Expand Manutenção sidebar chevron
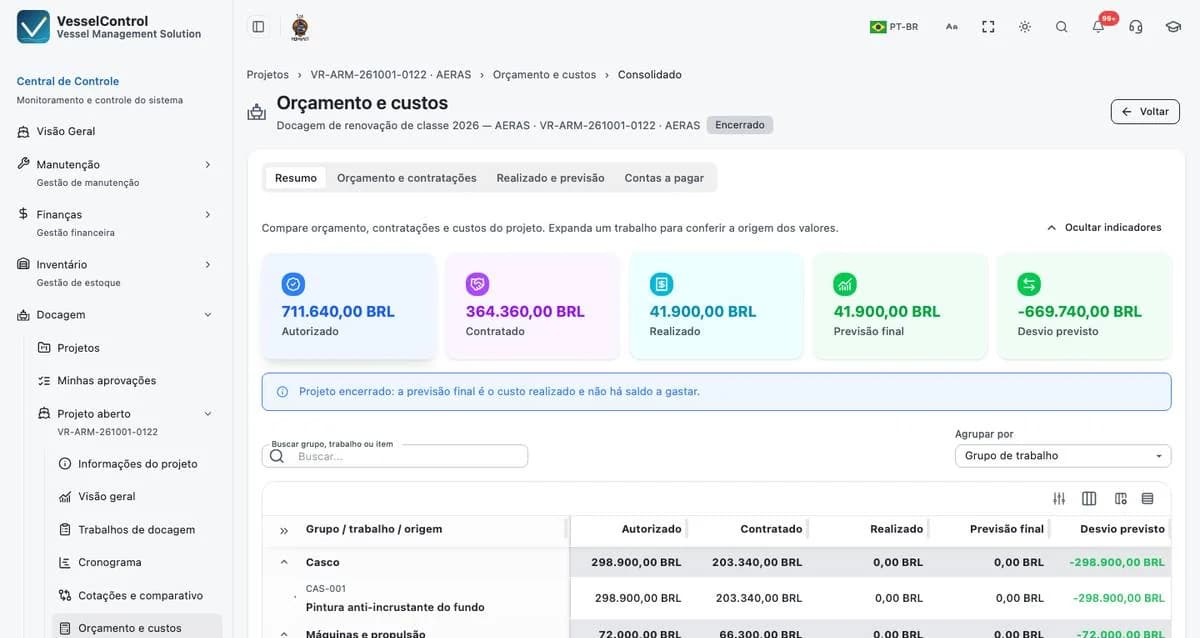The image size is (1200, 638). click(208, 164)
